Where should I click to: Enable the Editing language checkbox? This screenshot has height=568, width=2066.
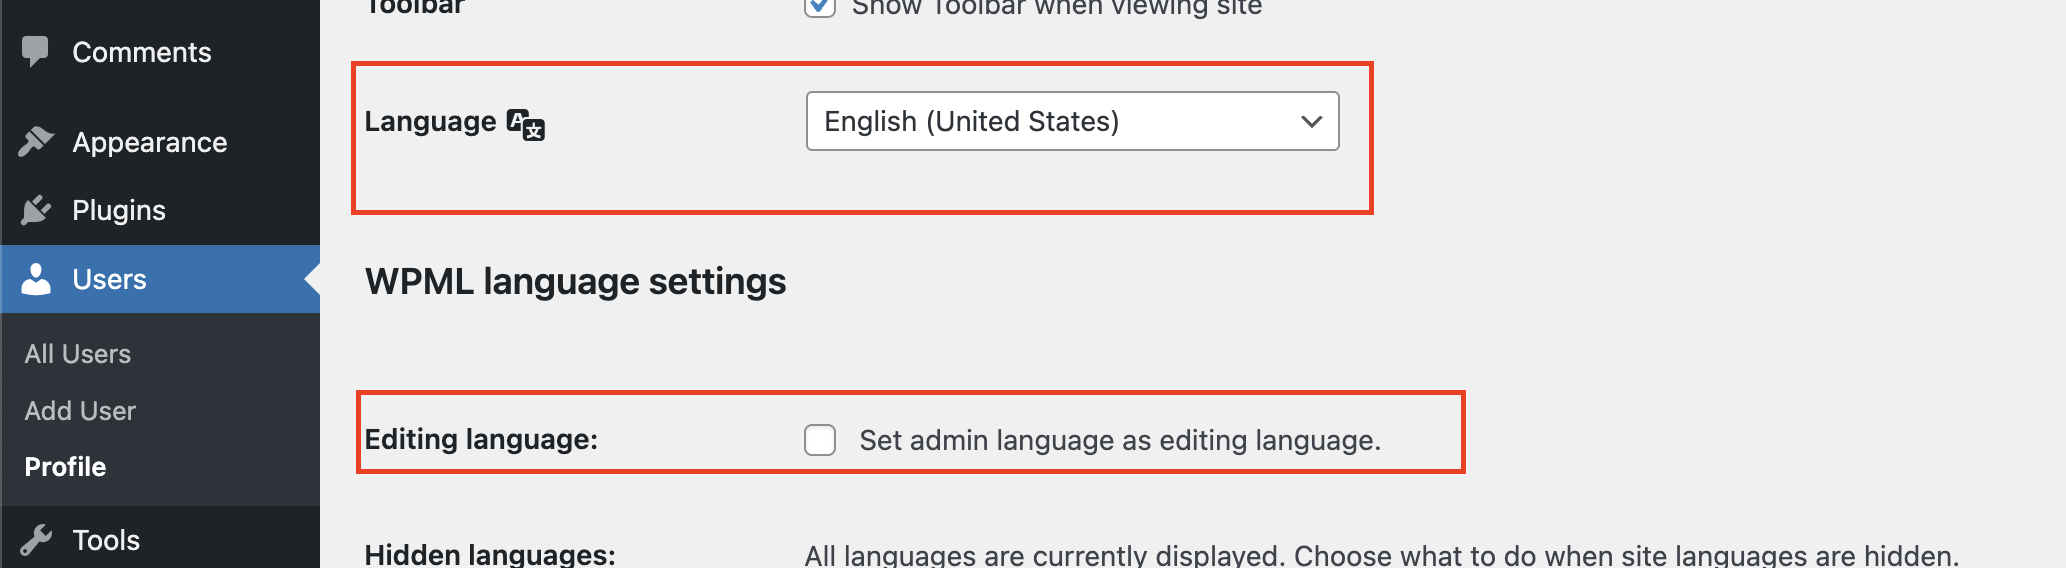point(820,440)
